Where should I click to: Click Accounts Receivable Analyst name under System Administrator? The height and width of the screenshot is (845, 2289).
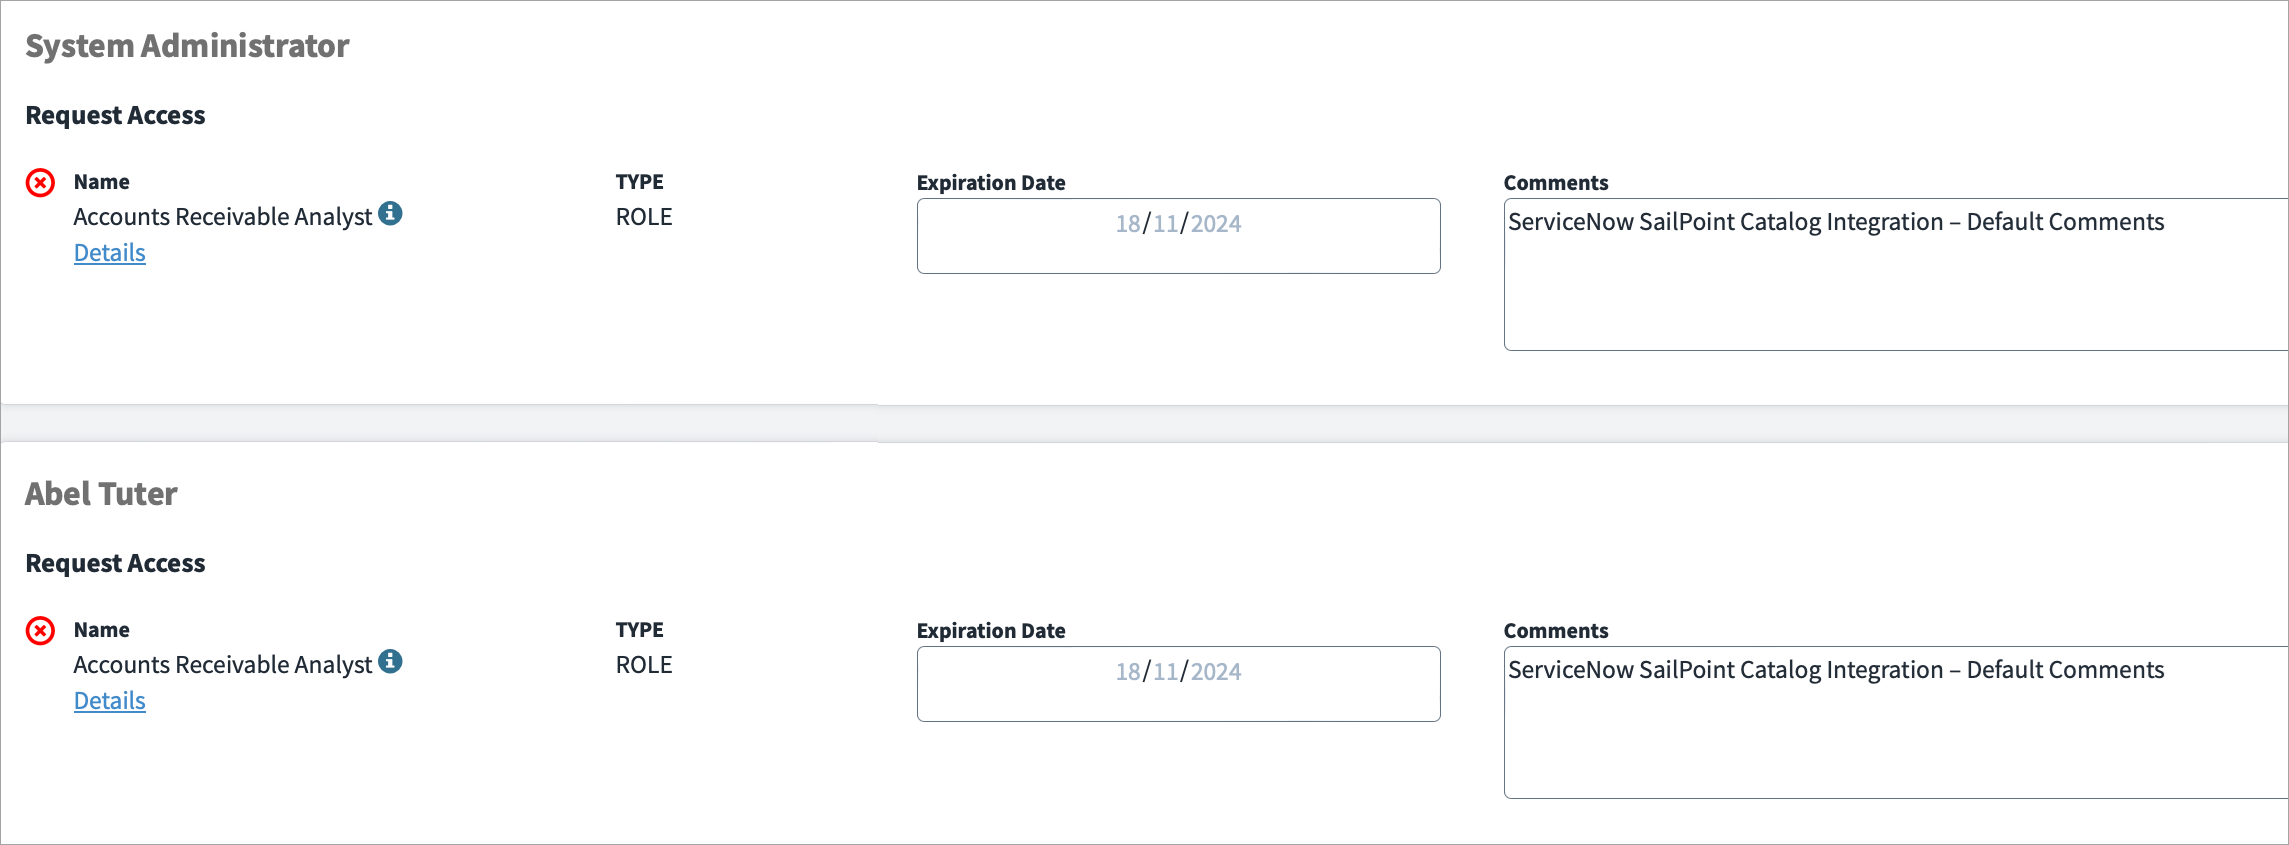click(223, 217)
